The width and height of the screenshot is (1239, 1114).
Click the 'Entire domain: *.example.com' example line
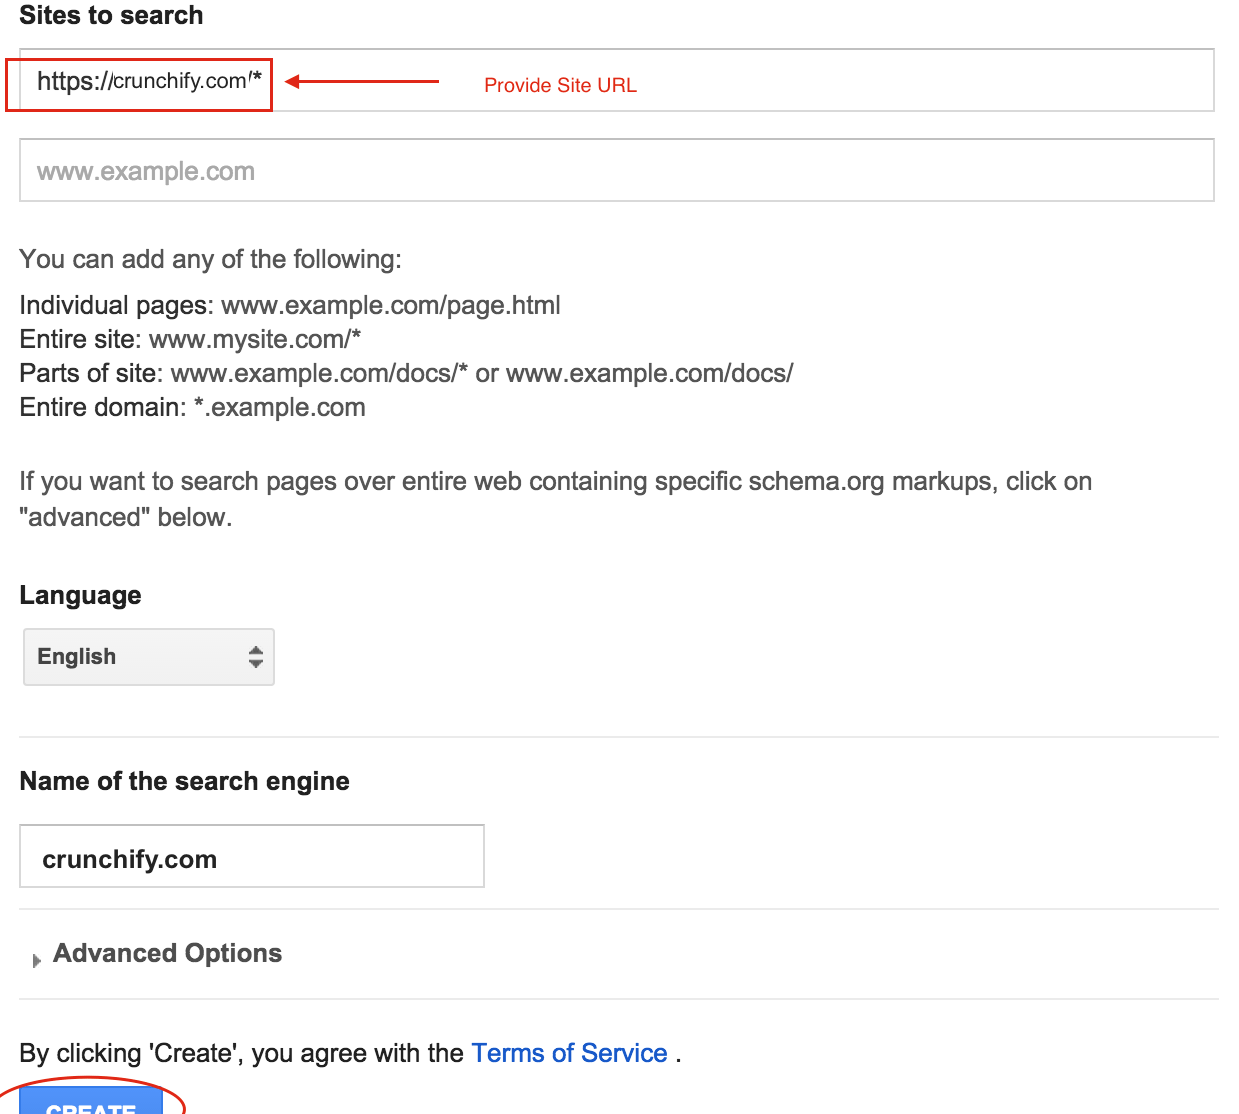(x=192, y=407)
